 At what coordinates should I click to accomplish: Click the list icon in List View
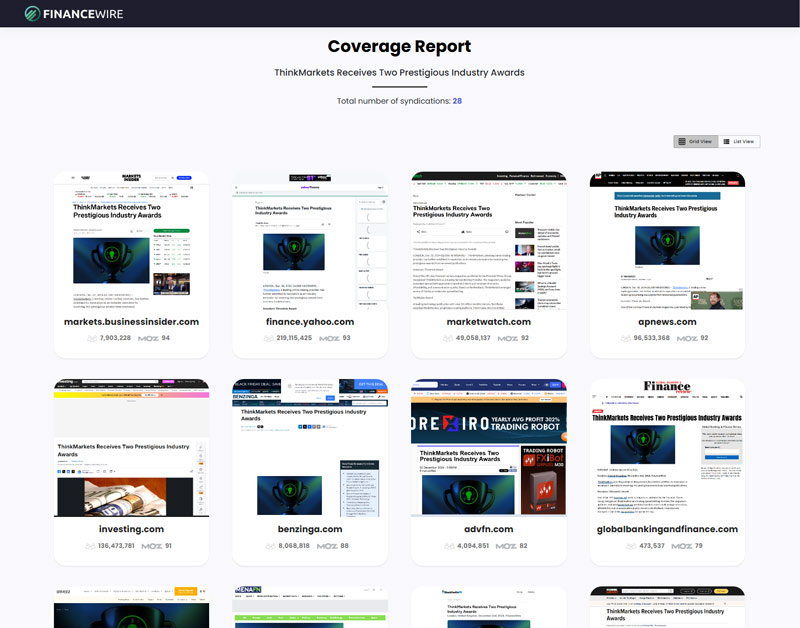click(x=726, y=141)
